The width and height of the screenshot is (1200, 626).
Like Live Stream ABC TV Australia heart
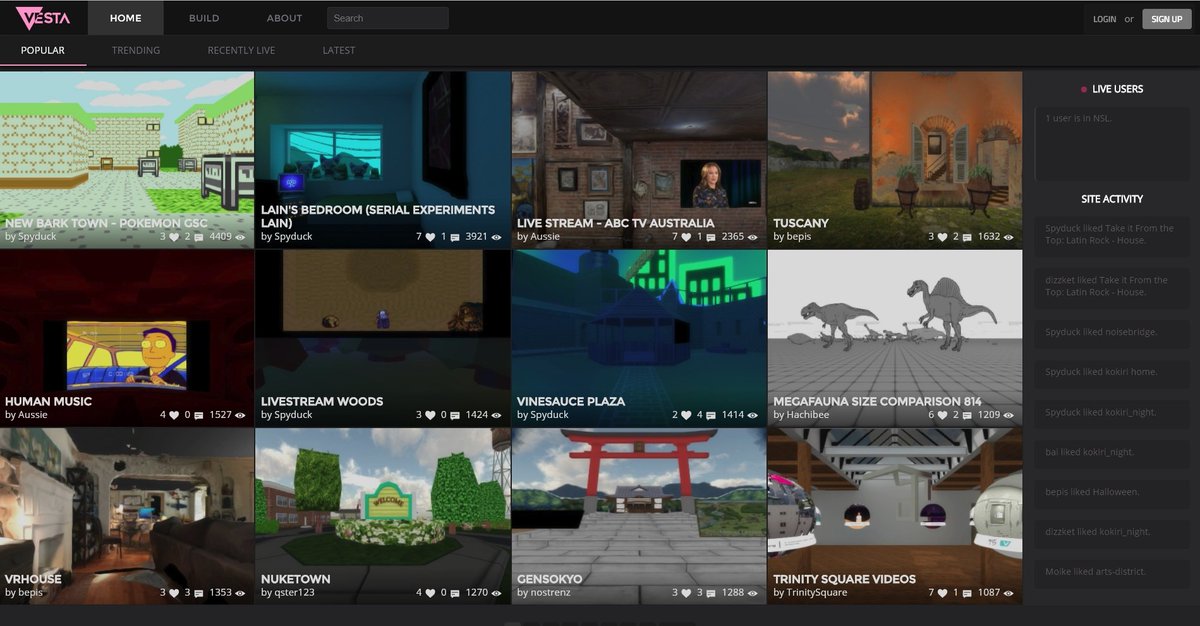pos(686,237)
